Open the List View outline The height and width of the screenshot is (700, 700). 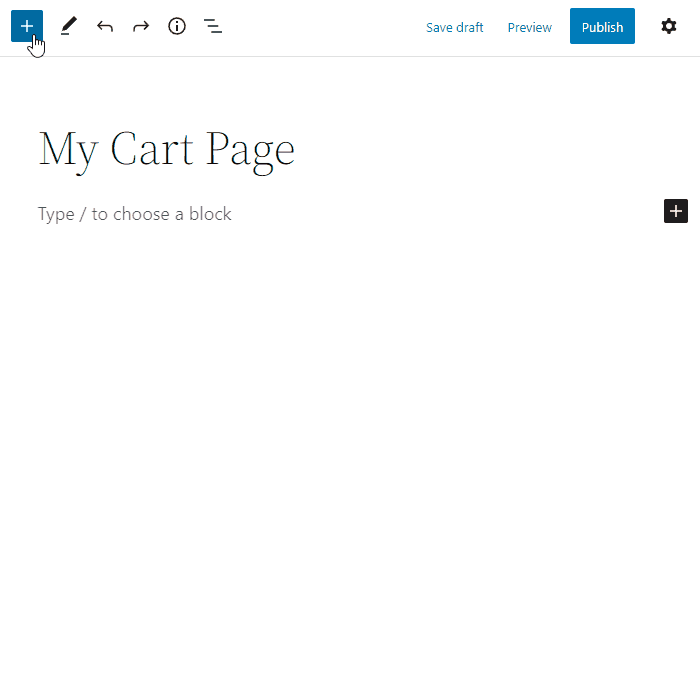click(213, 26)
